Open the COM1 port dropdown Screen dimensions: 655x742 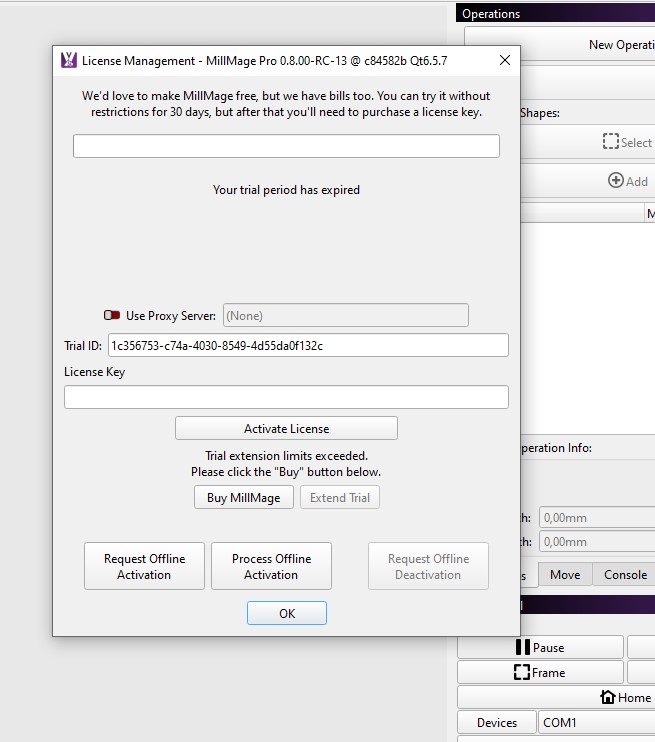tap(597, 723)
